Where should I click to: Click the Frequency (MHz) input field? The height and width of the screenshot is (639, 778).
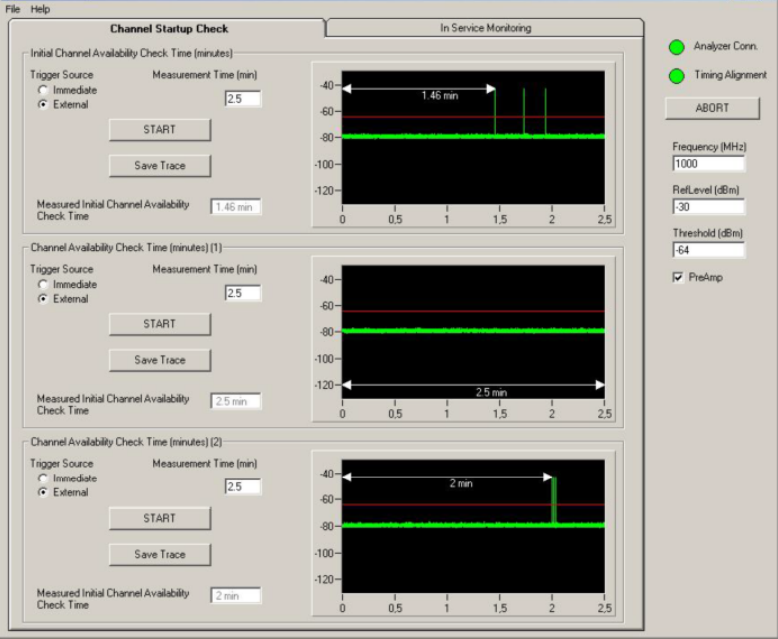(x=709, y=164)
